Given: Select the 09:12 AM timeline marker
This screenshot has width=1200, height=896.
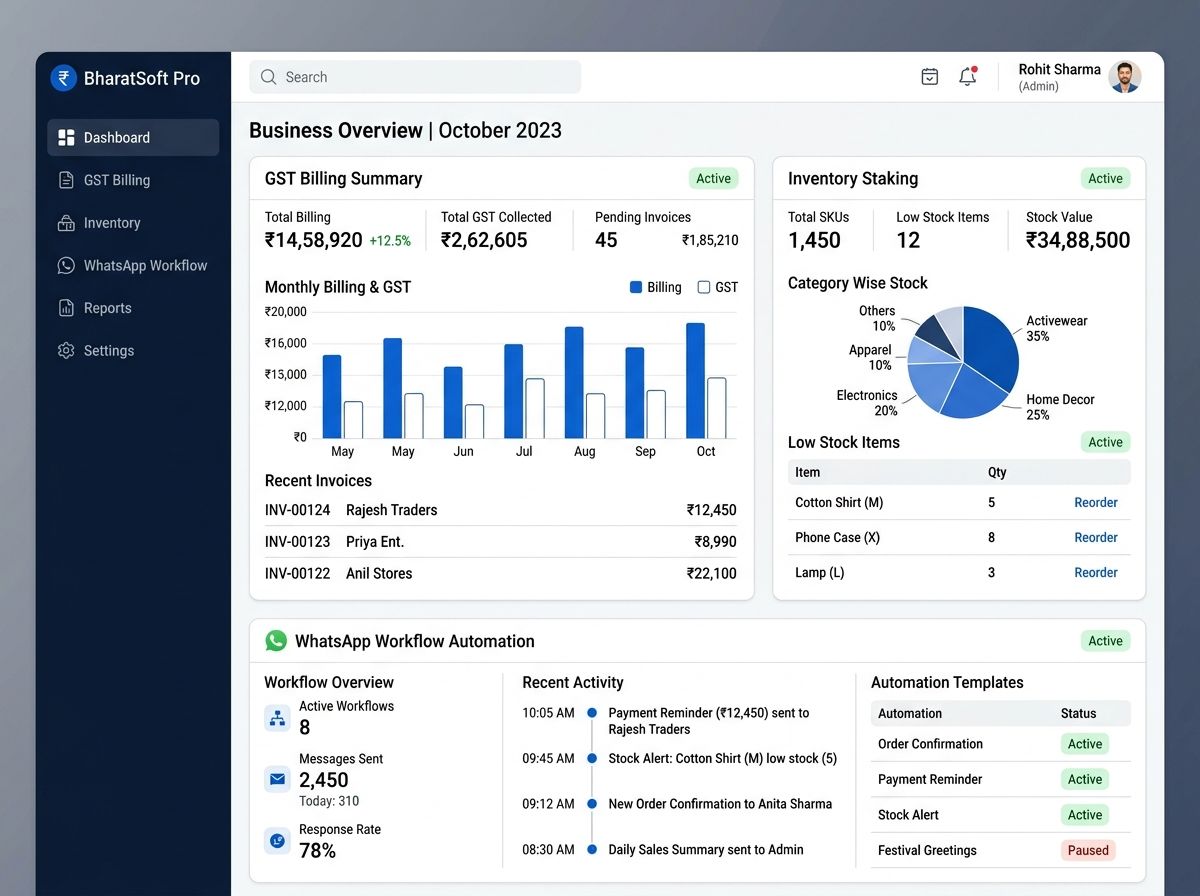Looking at the screenshot, I should click(x=592, y=804).
